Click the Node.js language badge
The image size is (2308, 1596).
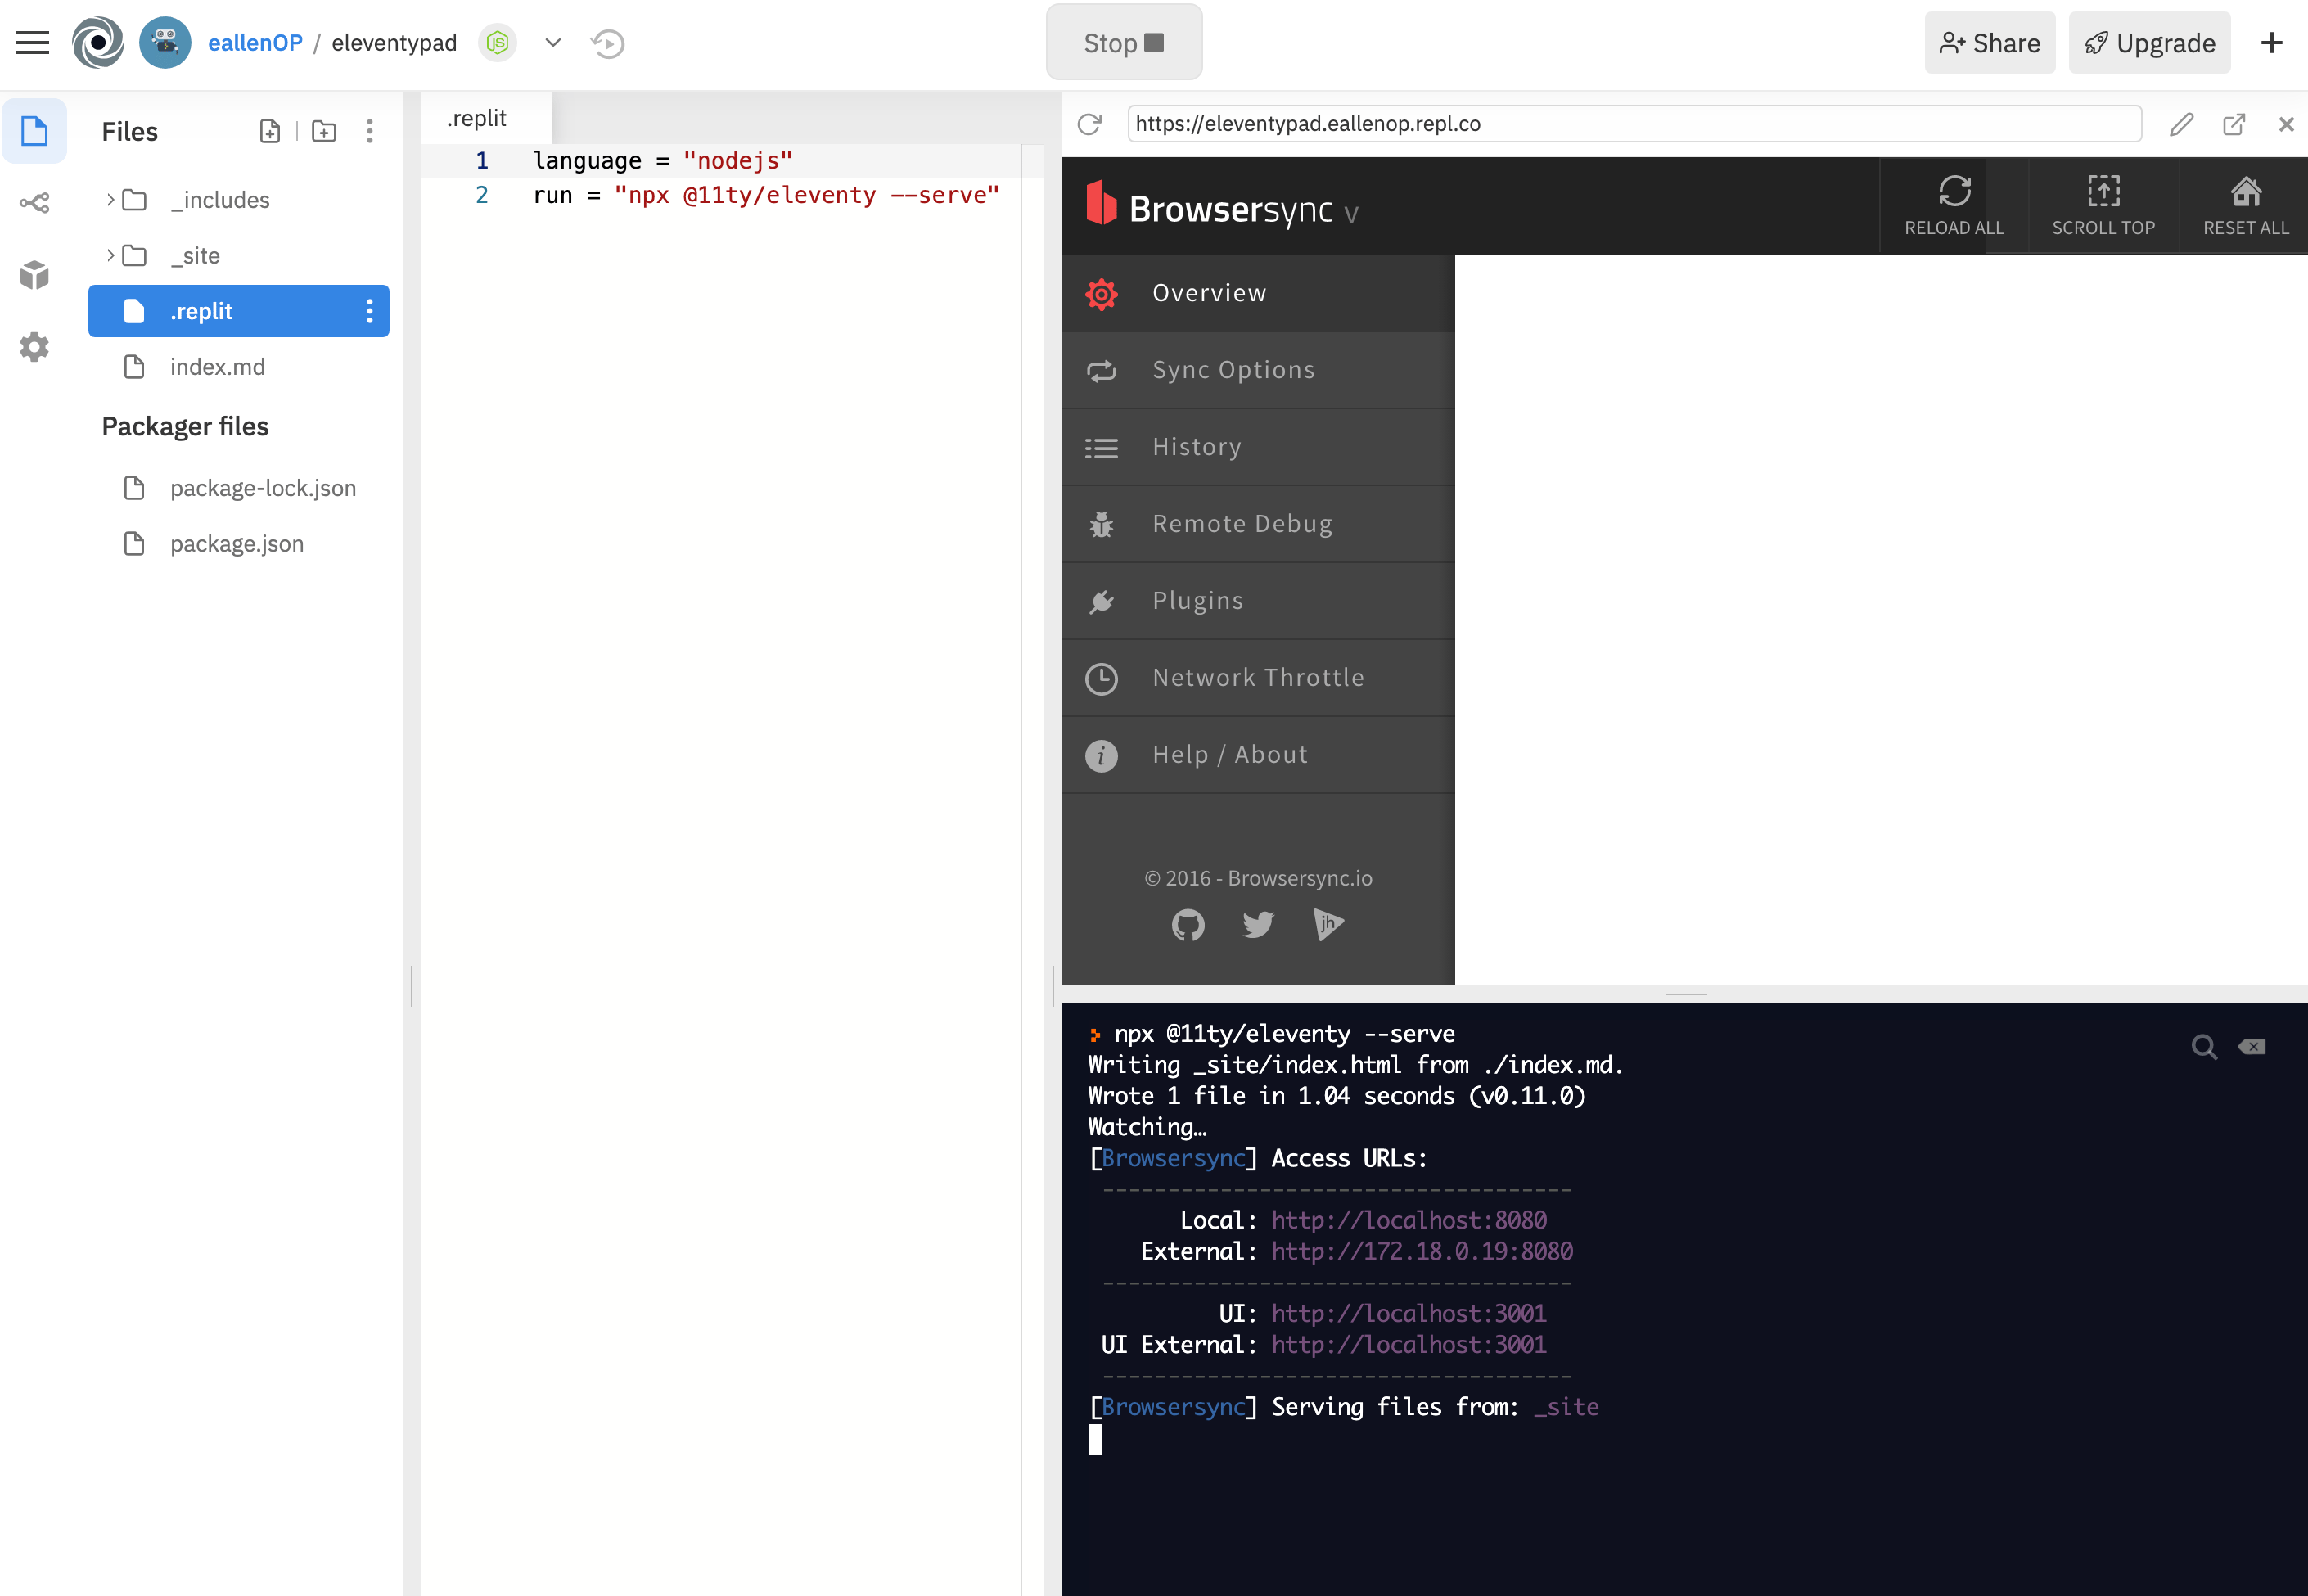tap(497, 43)
